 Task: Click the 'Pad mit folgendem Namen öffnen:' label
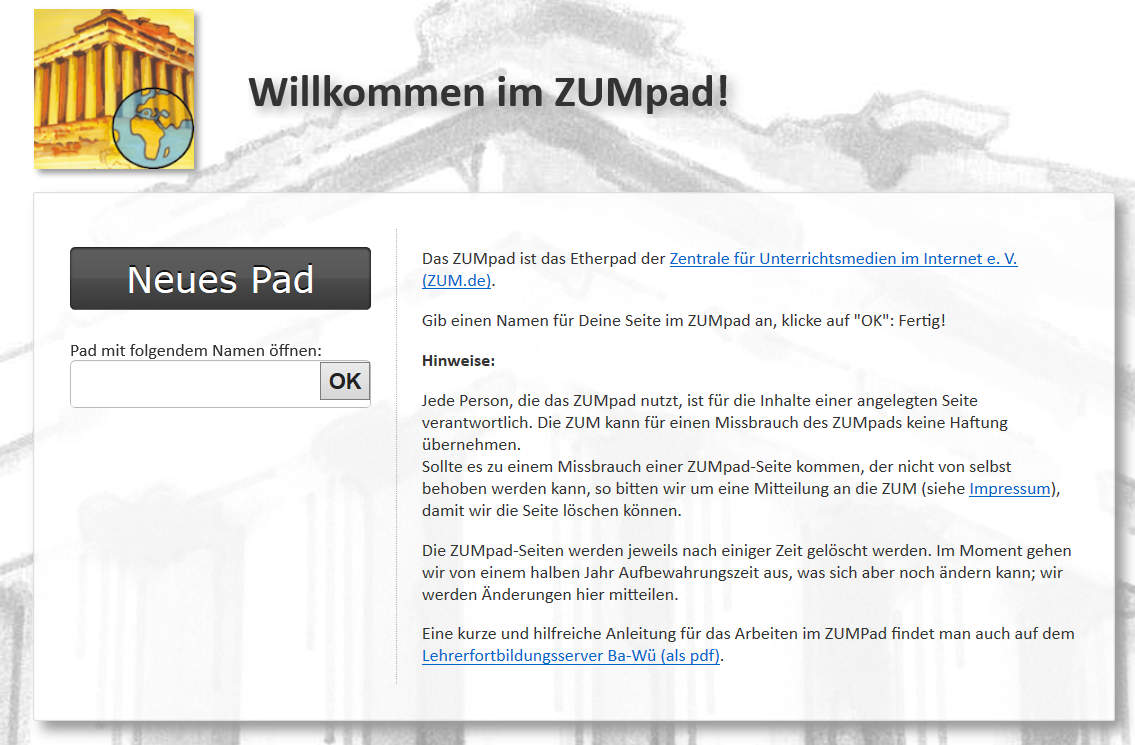pyautogui.click(x=196, y=350)
